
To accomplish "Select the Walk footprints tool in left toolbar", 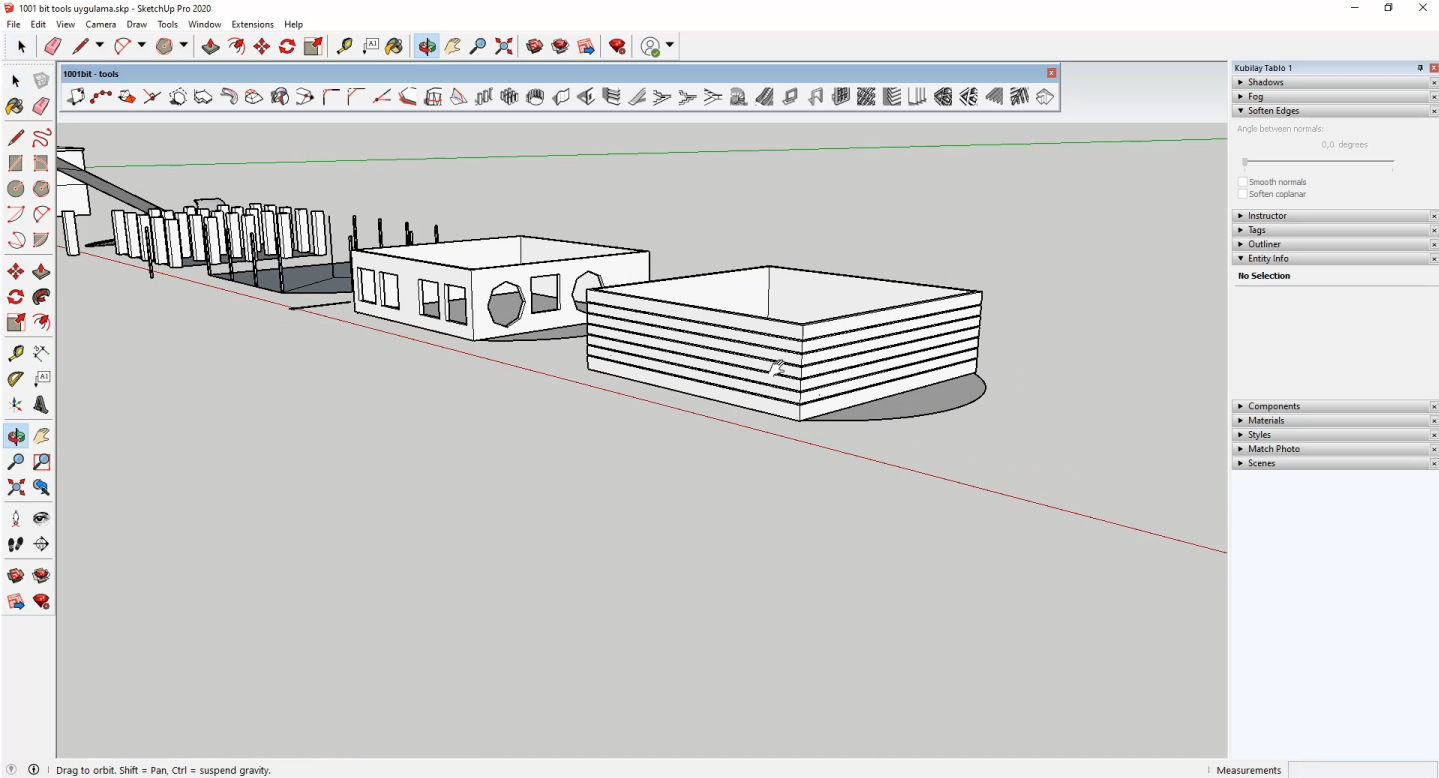I will click(x=16, y=544).
